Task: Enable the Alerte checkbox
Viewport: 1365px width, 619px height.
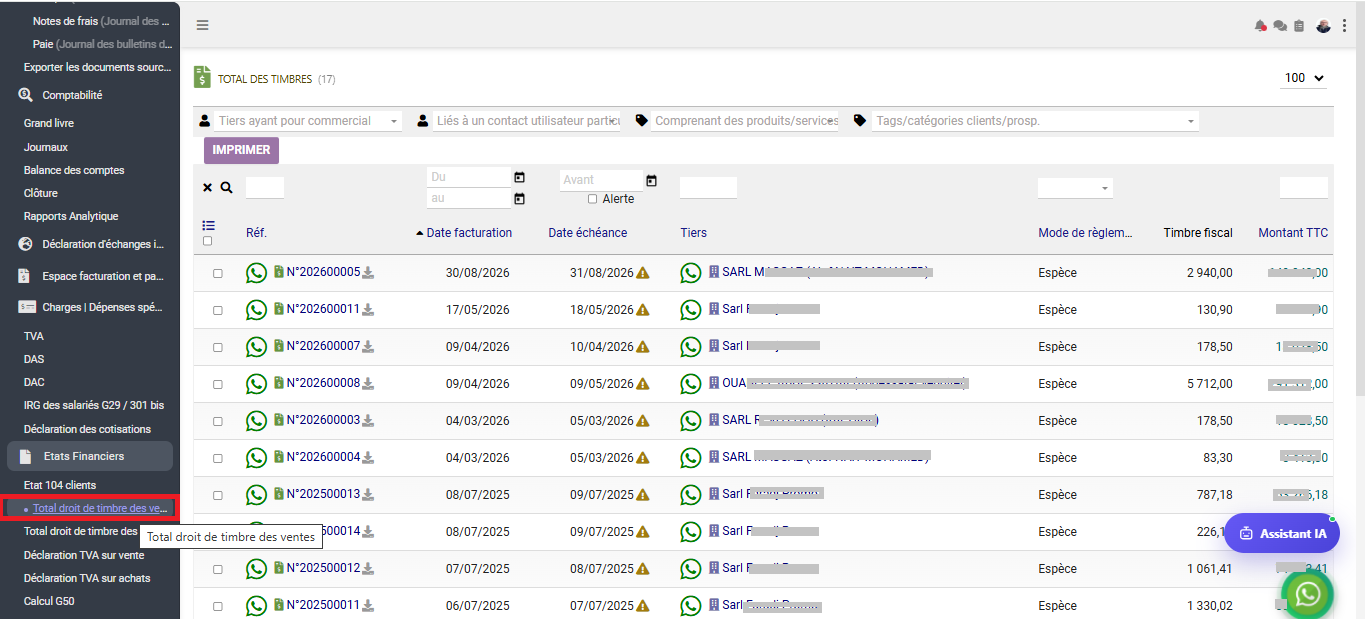Action: point(592,199)
